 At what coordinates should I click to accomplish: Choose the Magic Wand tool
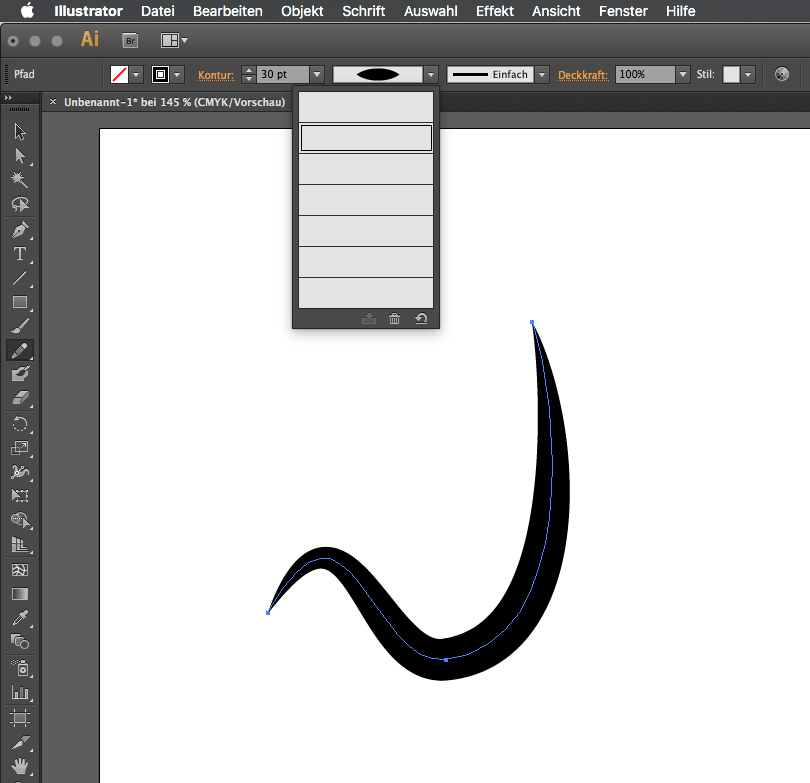pos(20,180)
